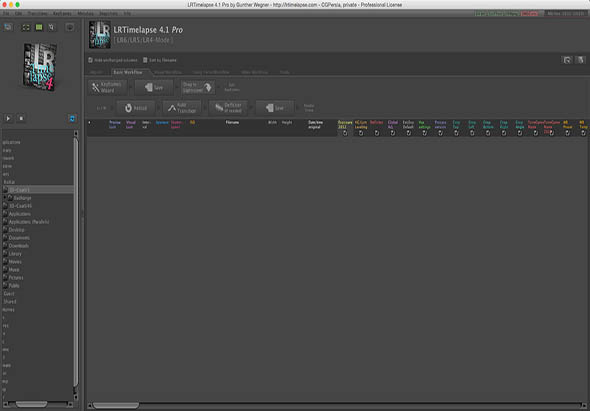Open the Edit menu
The width and height of the screenshot is (590, 411).
18,14
